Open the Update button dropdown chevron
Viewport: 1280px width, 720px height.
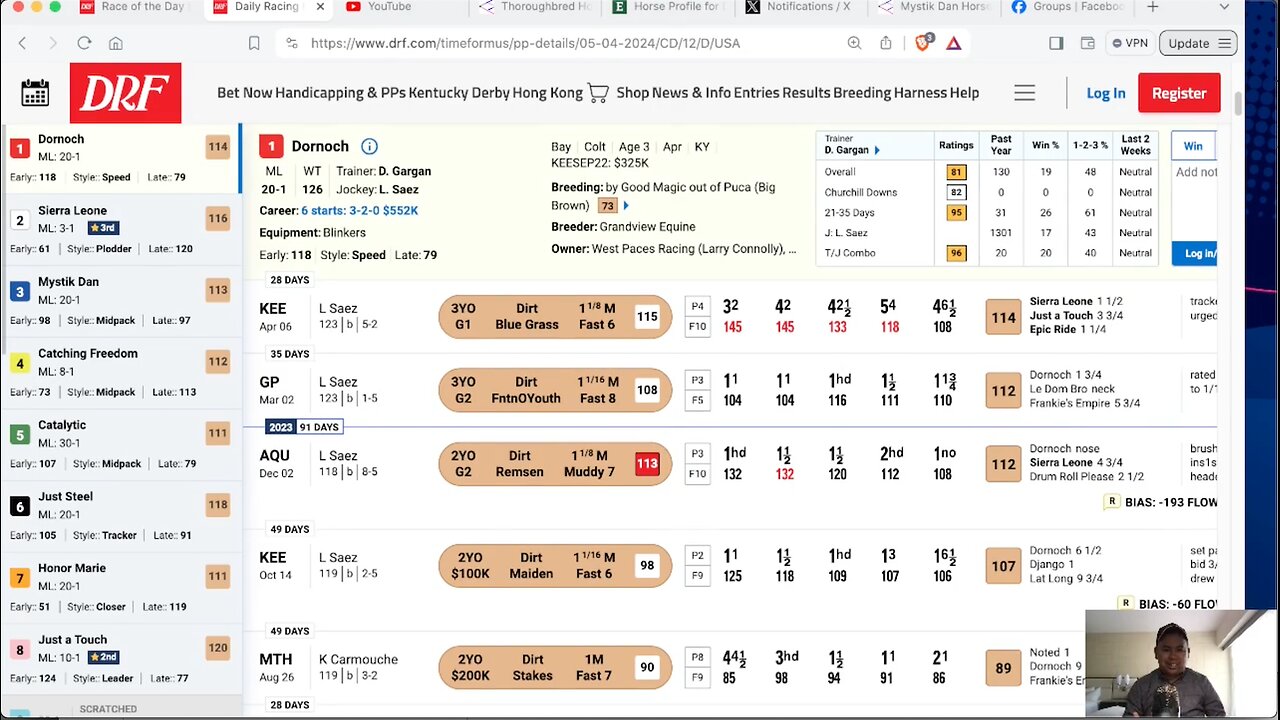[1225, 43]
